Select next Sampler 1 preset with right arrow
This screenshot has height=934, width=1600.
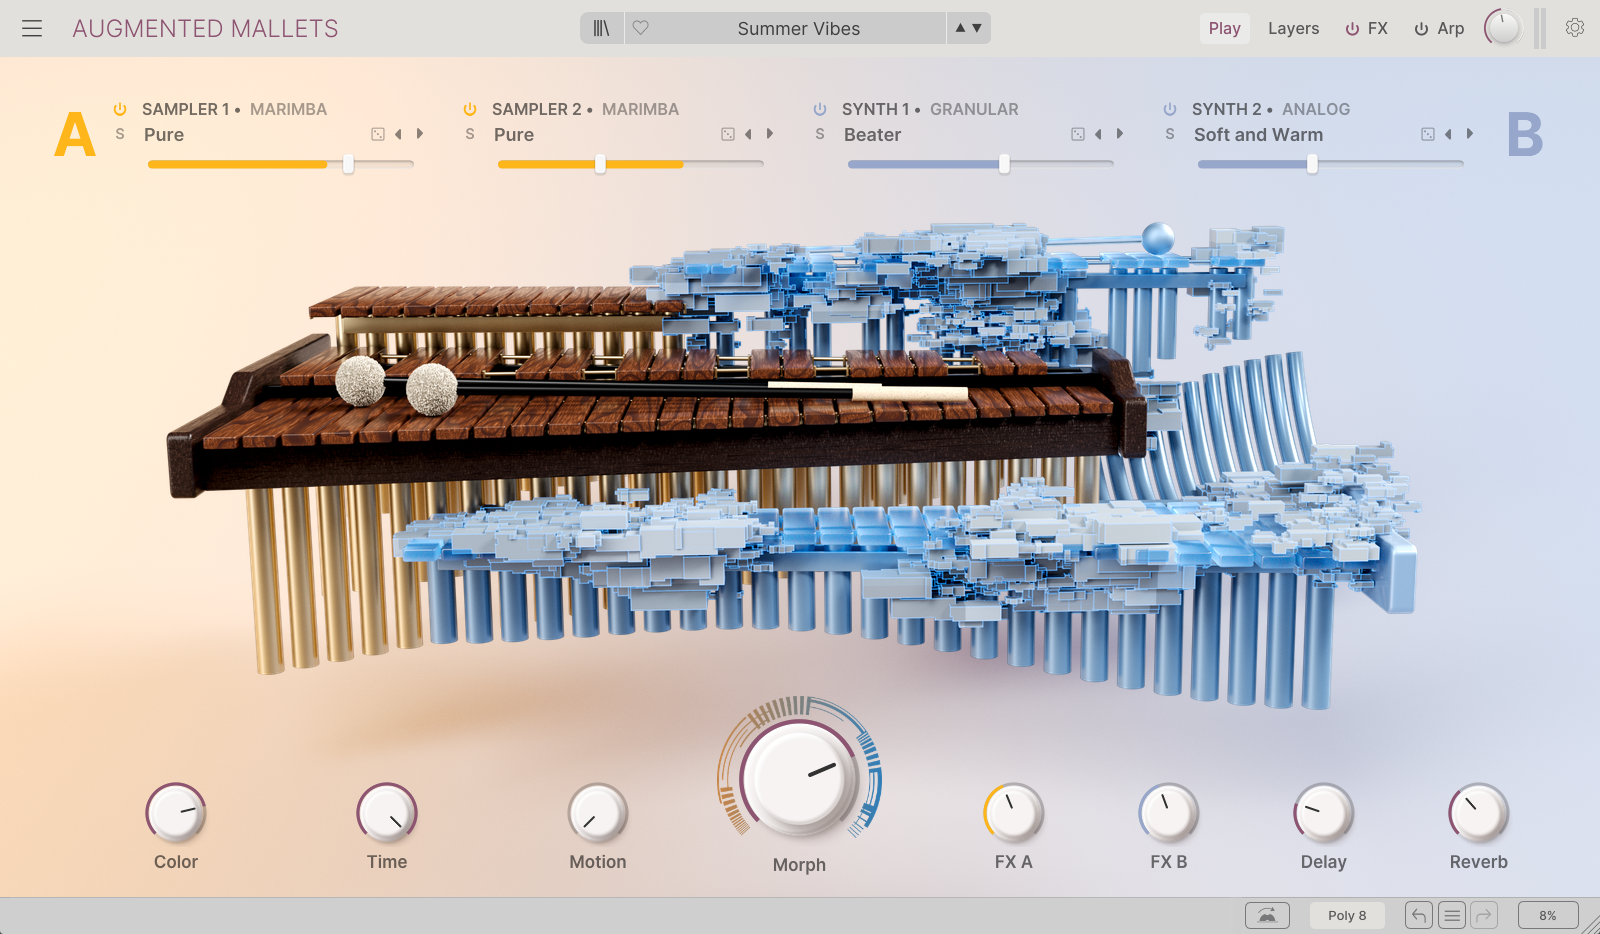[x=420, y=134]
